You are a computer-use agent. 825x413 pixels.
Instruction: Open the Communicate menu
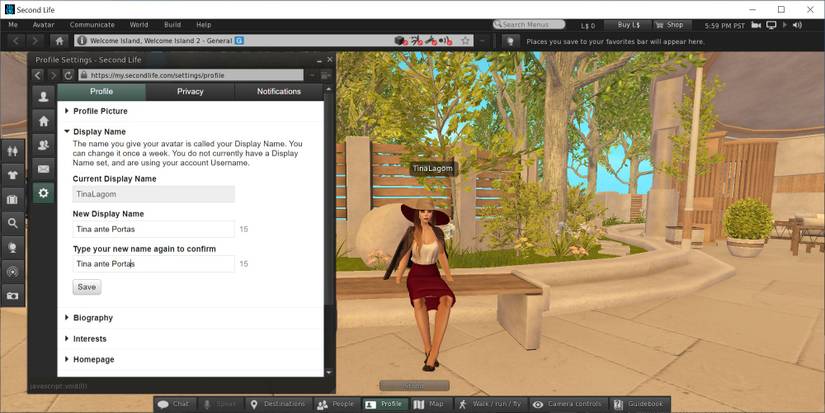(x=92, y=25)
